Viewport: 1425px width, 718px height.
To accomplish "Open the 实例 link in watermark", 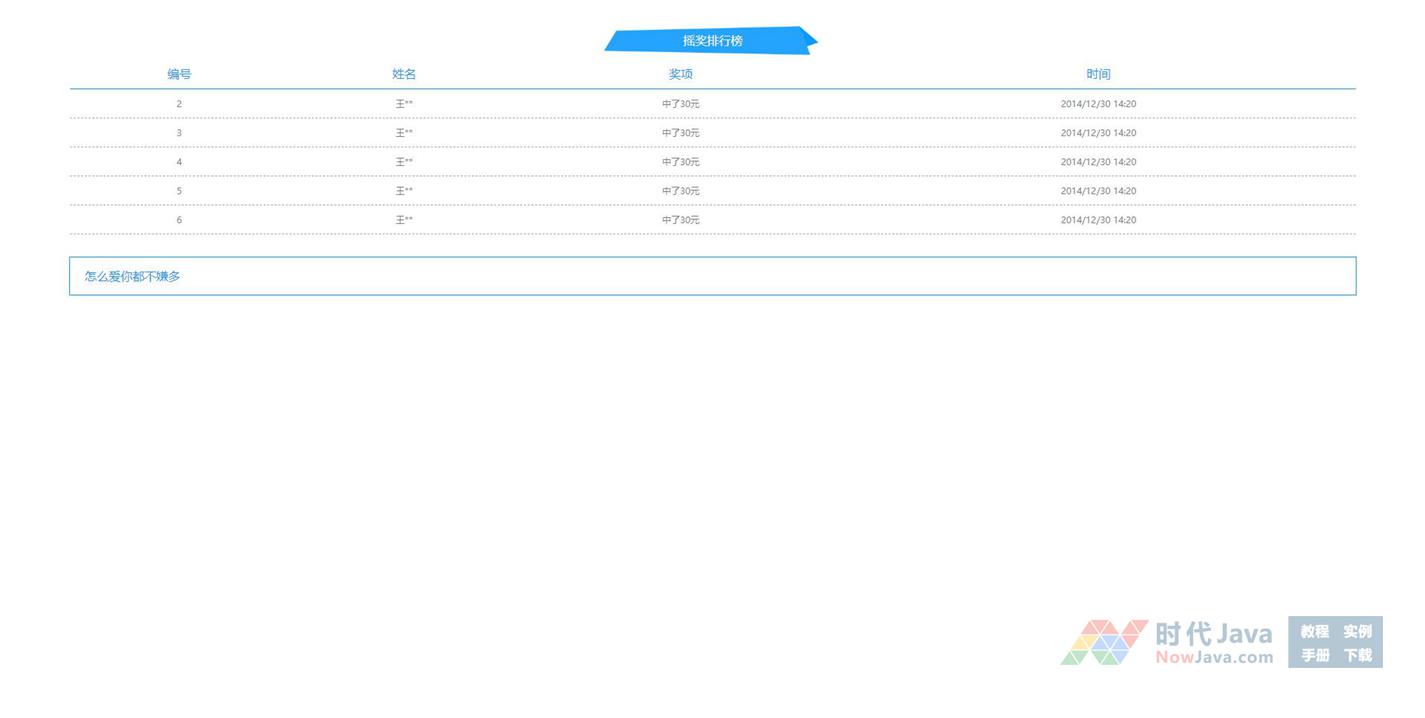I will coord(1357,631).
